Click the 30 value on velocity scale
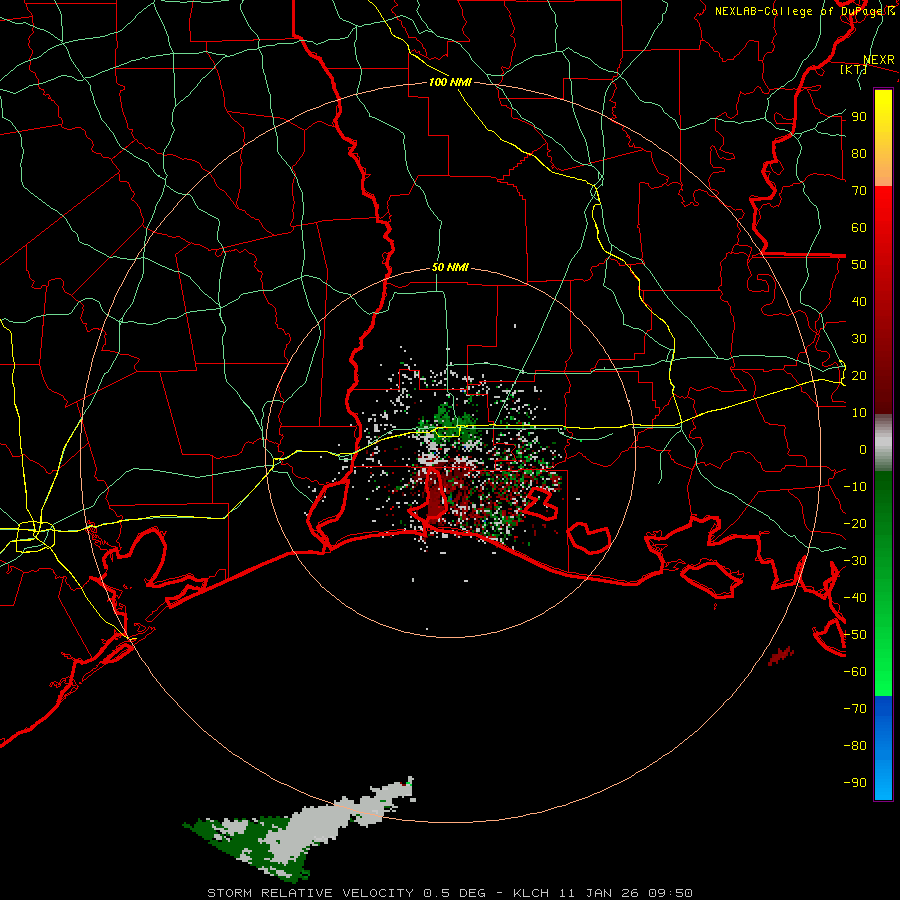Viewport: 900px width, 900px height. point(859,339)
